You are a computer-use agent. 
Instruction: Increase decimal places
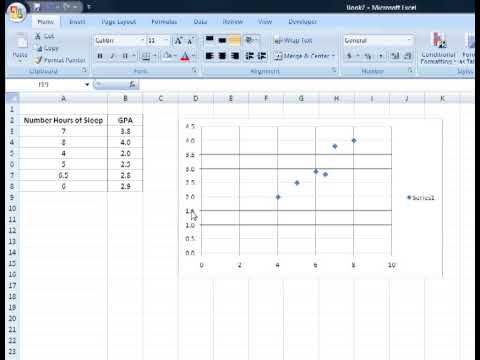pos(395,56)
